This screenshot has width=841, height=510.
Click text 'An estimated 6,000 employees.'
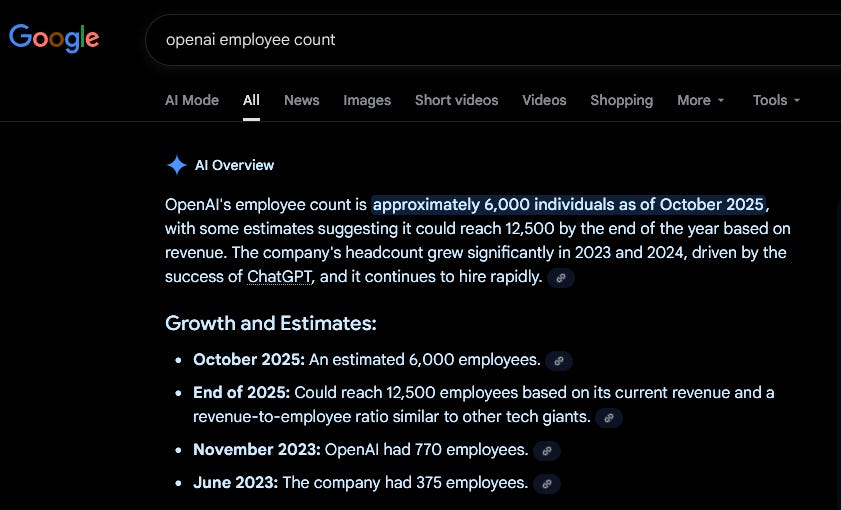tap(425, 359)
